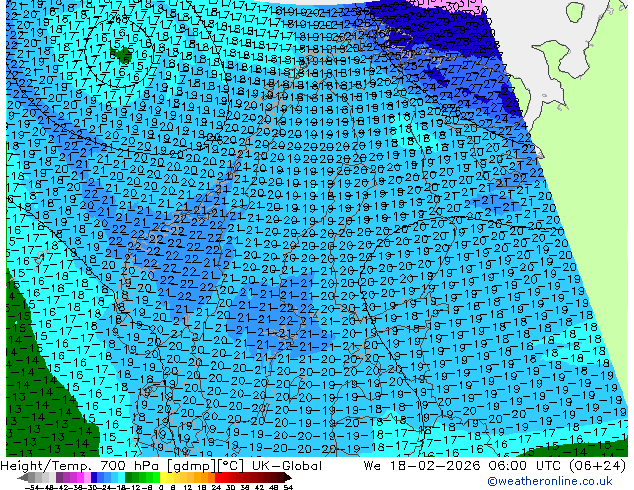This screenshot has width=634, height=490.
Task: Click the cyan -18 legend swatch
Action: tap(122, 477)
